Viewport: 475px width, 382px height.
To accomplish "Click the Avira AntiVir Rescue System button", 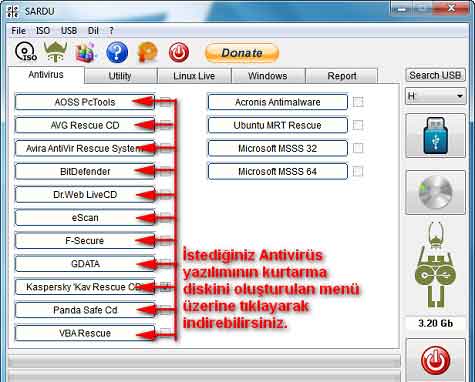I will point(85,148).
